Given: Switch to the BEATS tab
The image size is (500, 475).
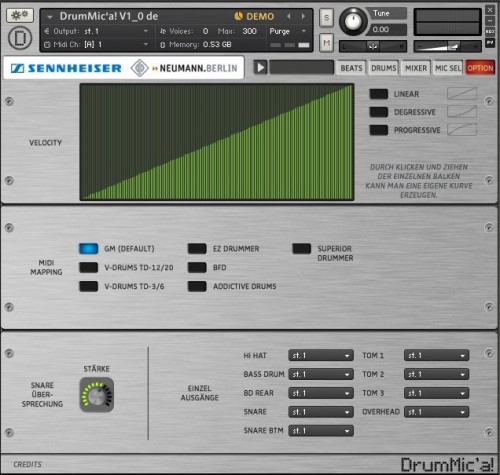Looking at the screenshot, I should [x=351, y=68].
